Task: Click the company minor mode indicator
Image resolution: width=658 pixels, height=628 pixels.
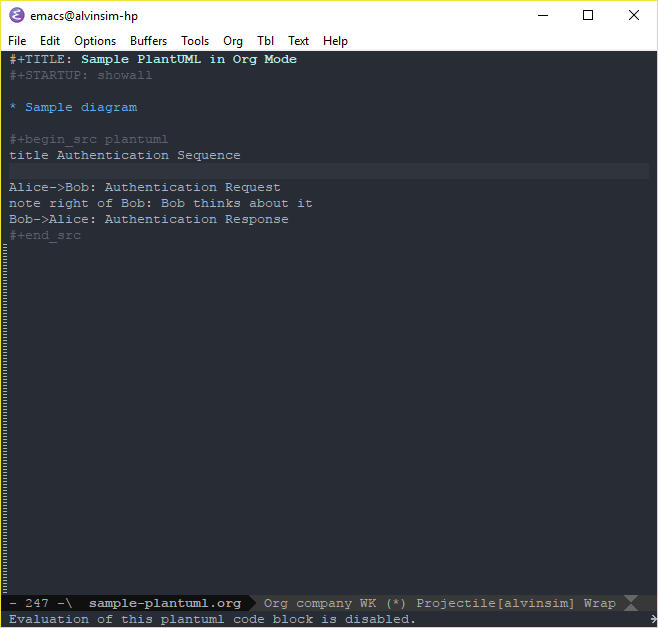Action: (x=324, y=603)
